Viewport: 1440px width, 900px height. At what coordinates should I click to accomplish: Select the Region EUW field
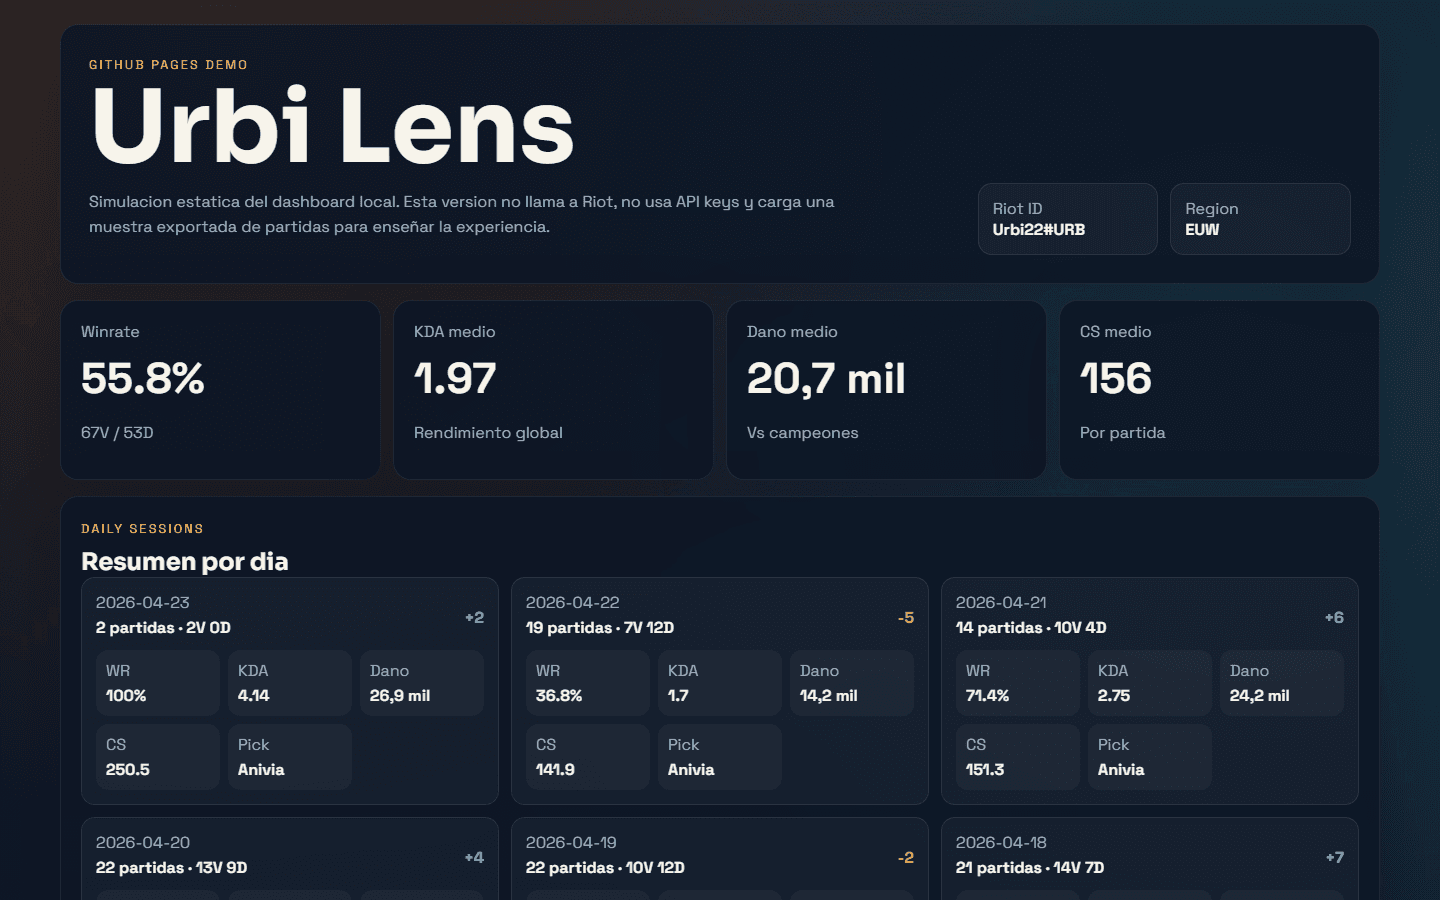click(x=1260, y=219)
